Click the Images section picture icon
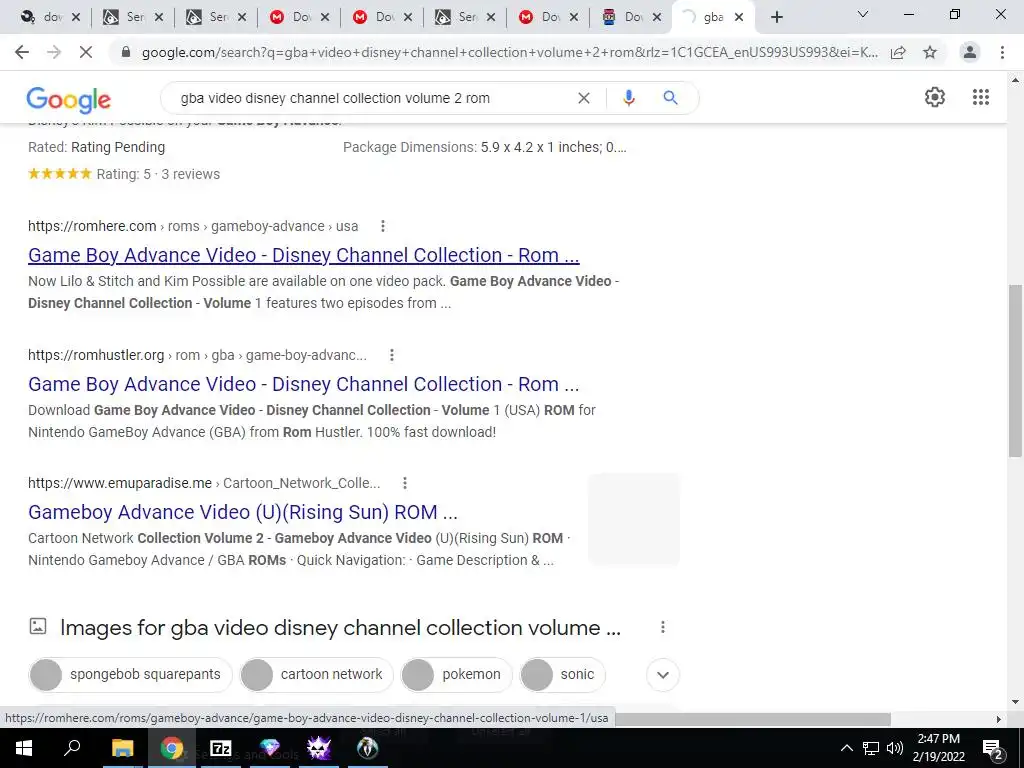Screen dimensions: 1024x768 click(38, 626)
